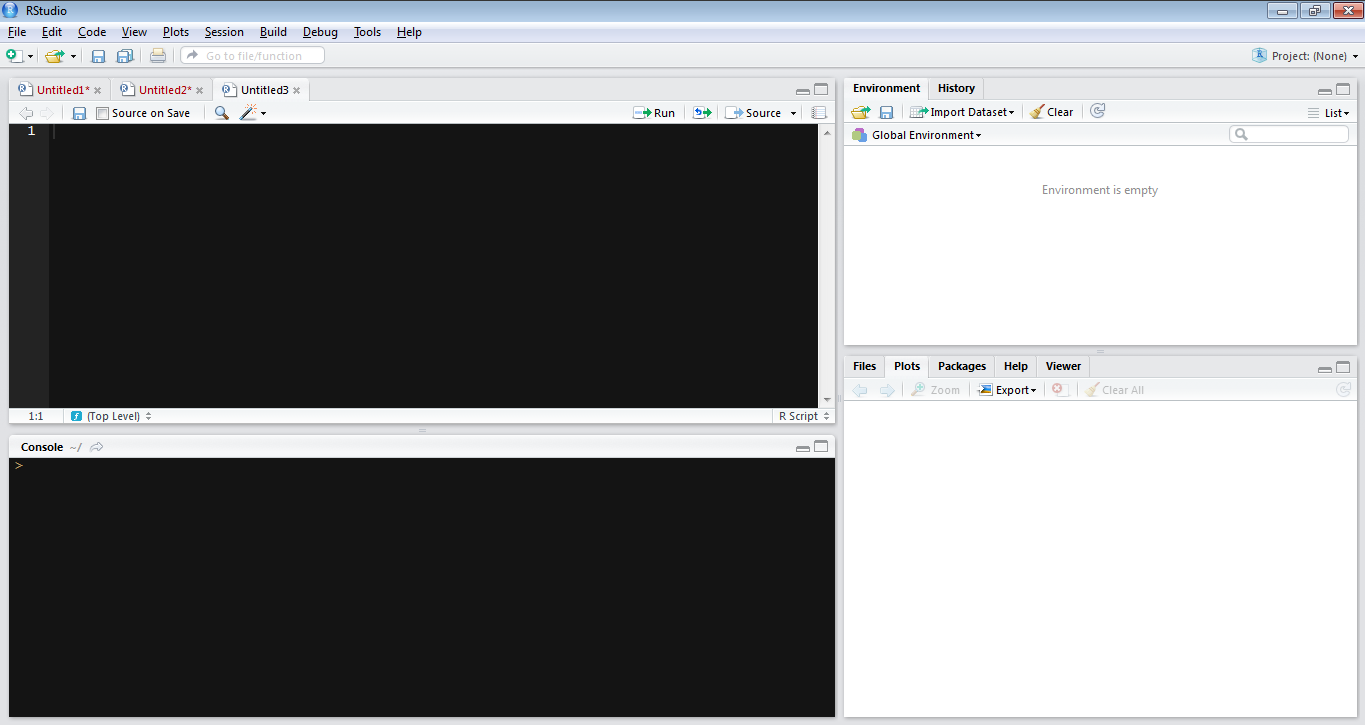Click the re-run previous code icon
The image size is (1365, 725).
[x=702, y=113]
